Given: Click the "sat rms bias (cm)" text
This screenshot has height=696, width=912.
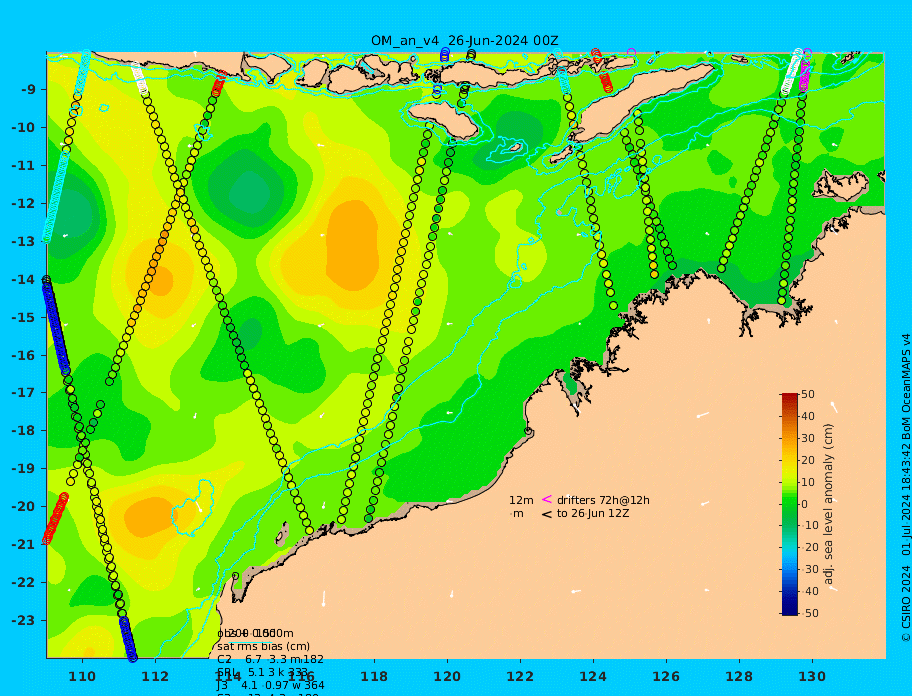Looking at the screenshot, I should 263,646.
